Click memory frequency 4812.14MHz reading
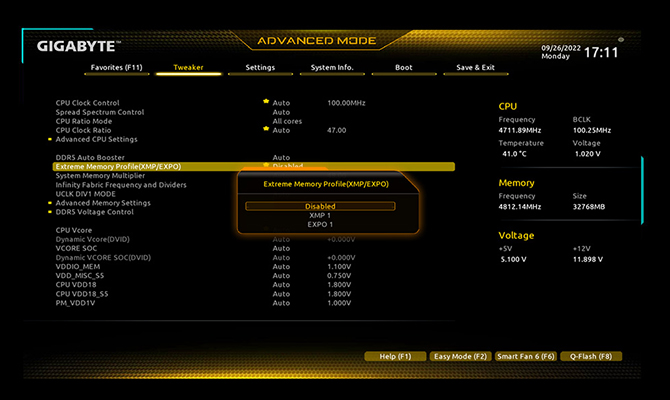The width and height of the screenshot is (670, 400). coord(520,207)
